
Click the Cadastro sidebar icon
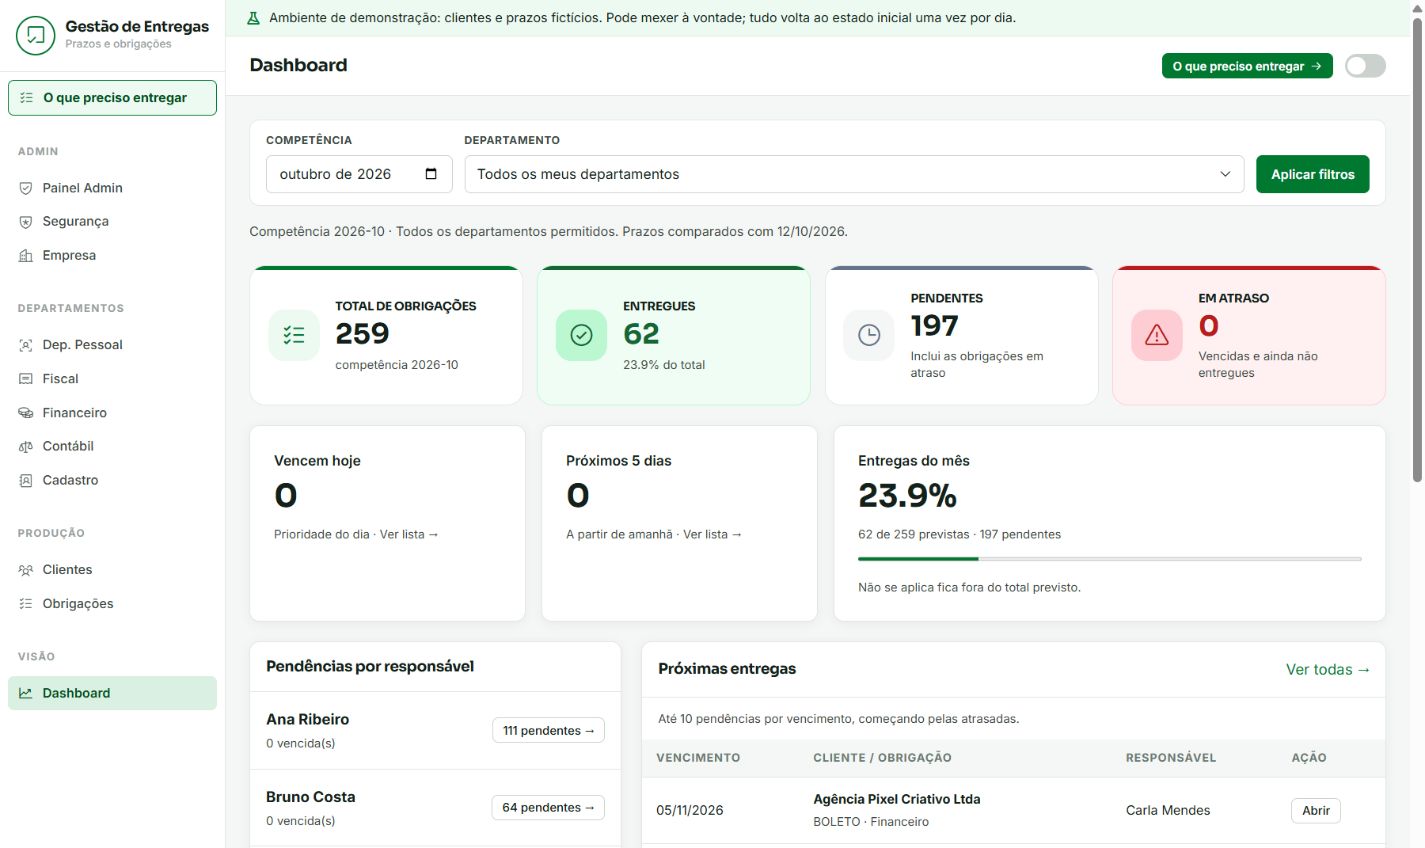pos(26,481)
